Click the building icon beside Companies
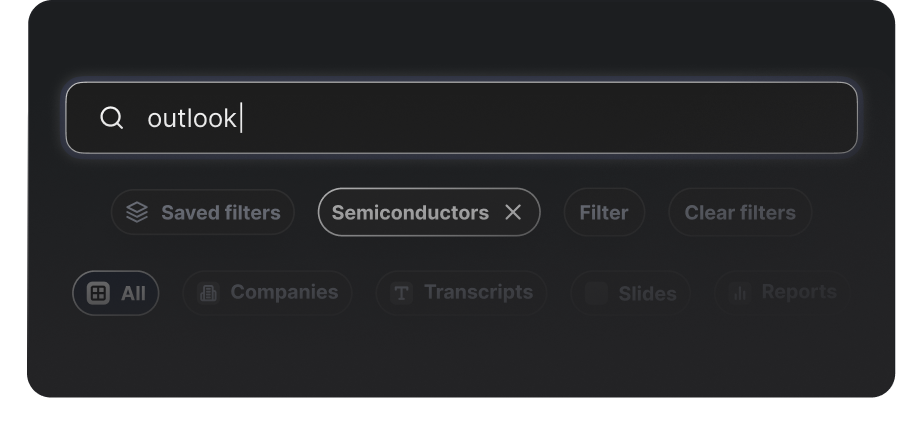This screenshot has width=923, height=423. [x=209, y=293]
